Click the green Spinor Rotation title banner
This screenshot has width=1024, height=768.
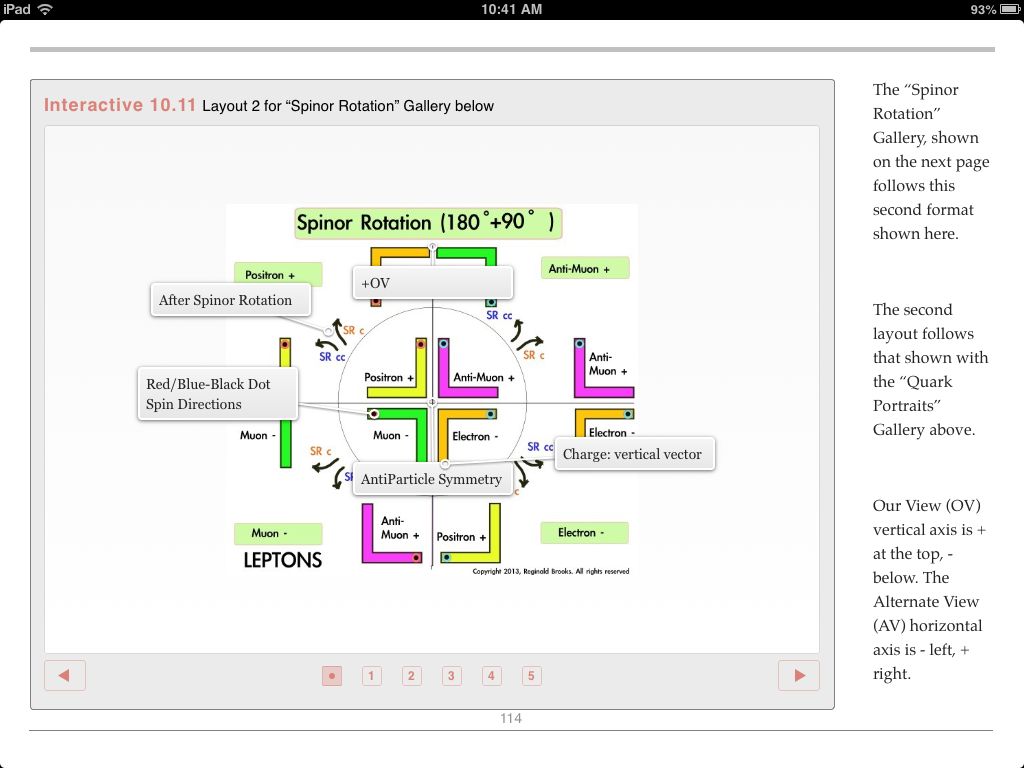tap(428, 222)
